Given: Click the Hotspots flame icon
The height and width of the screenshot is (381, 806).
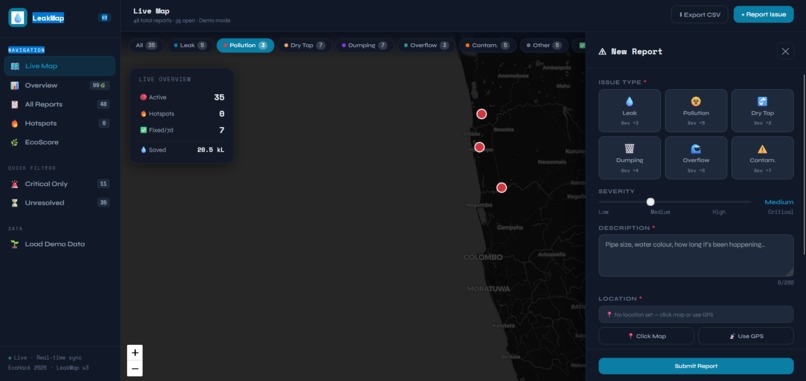Looking at the screenshot, I should click(14, 123).
